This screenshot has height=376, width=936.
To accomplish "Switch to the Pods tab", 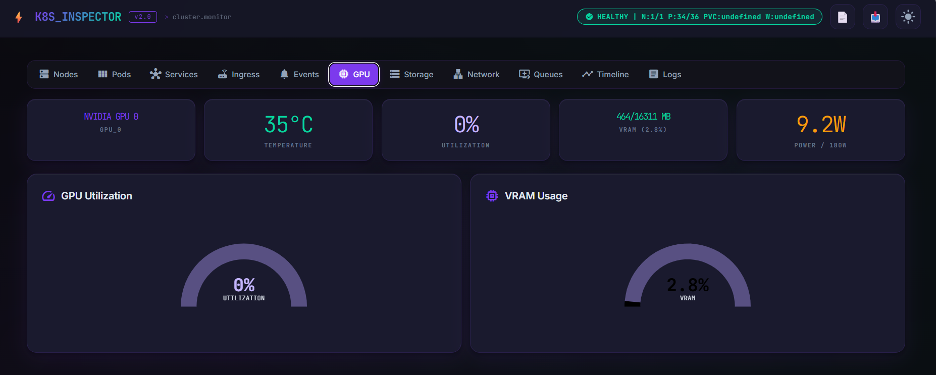I will pyautogui.click(x=114, y=75).
